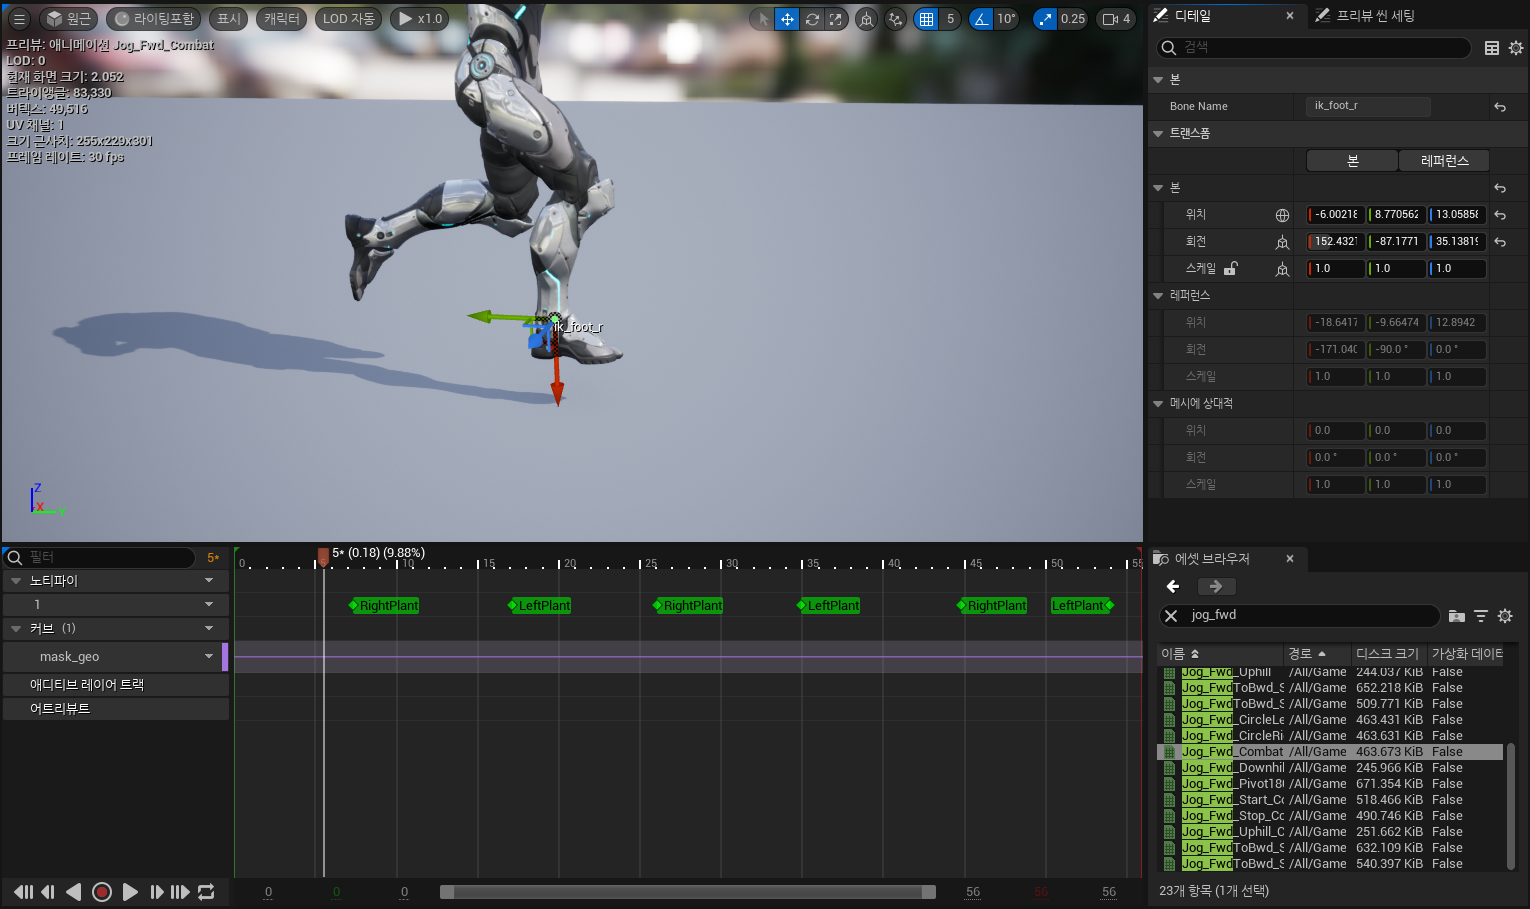This screenshot has width=1530, height=909.
Task: Open the mask_geo curve dropdown
Action: pyautogui.click(x=209, y=657)
